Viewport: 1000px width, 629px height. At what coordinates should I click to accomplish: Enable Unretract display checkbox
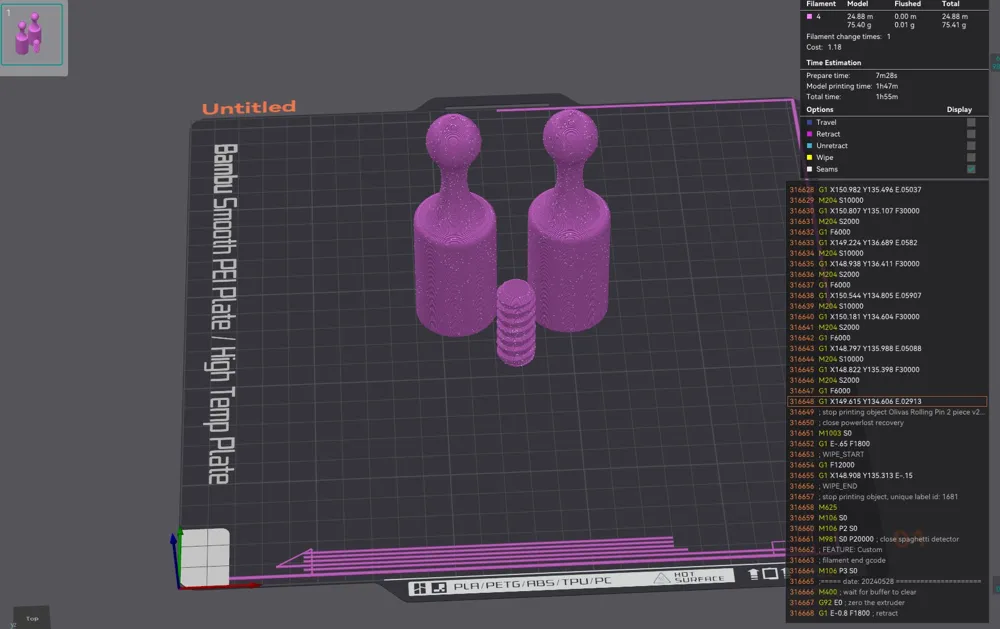click(x=971, y=145)
